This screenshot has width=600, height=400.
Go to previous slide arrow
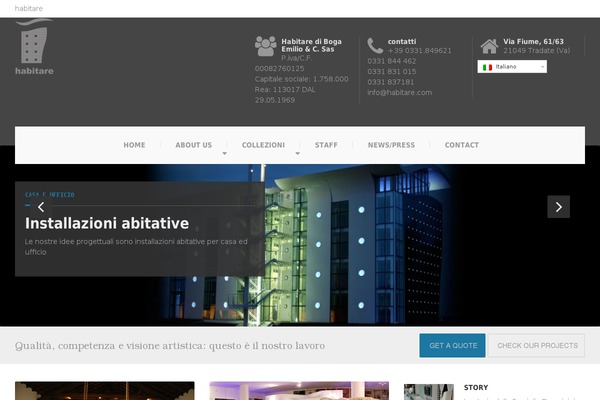pyautogui.click(x=41, y=207)
